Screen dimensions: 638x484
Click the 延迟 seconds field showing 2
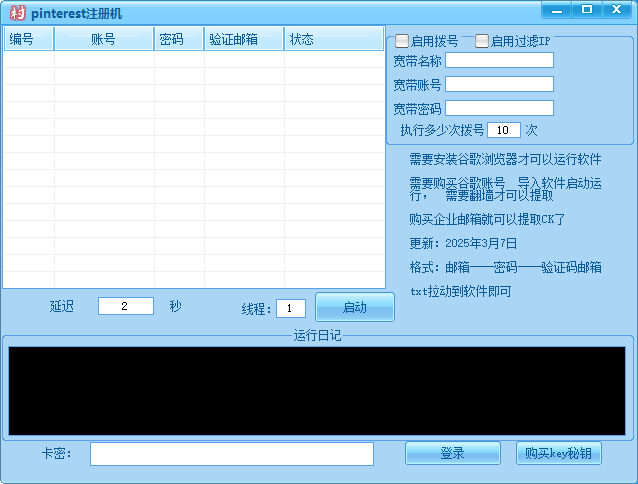pos(126,306)
